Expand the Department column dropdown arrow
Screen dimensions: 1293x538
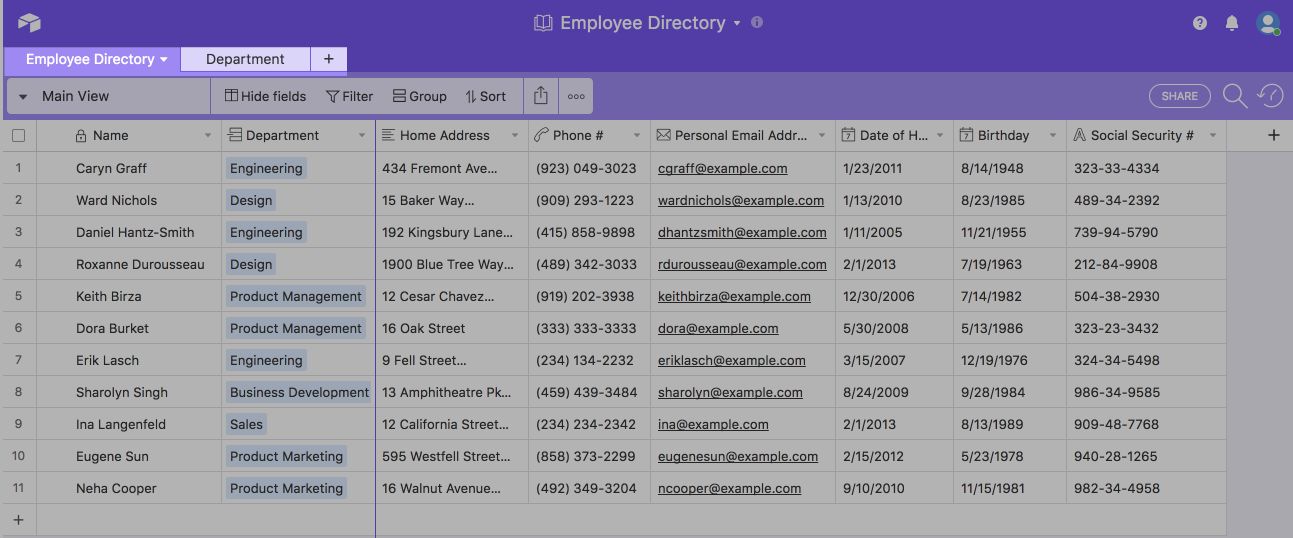click(362, 136)
